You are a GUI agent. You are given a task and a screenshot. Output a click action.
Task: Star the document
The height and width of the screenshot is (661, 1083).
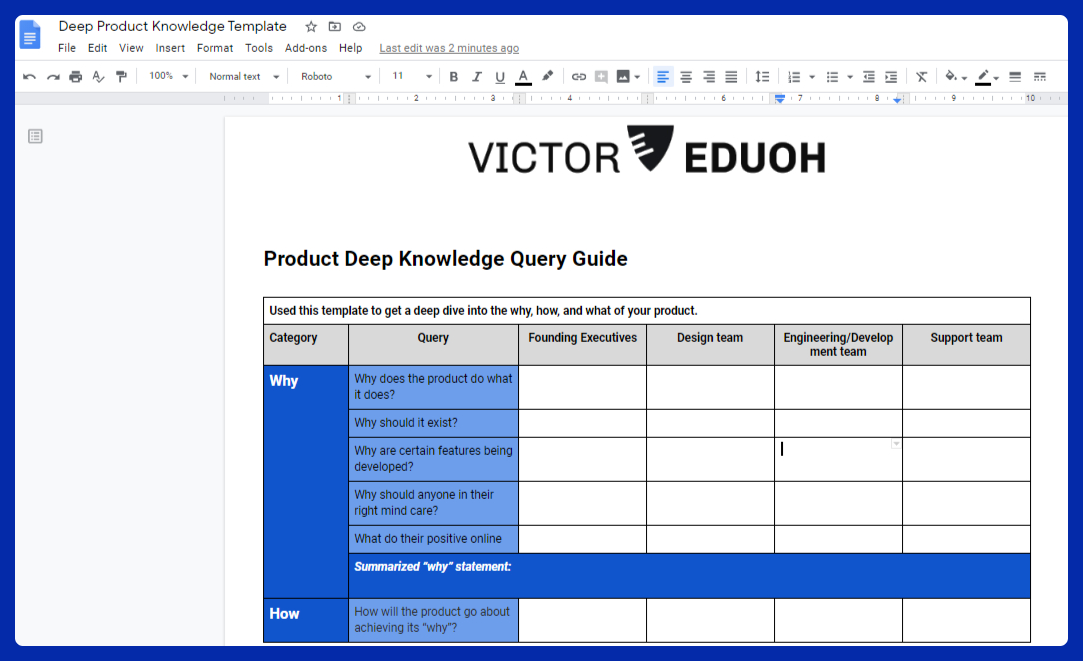311,27
